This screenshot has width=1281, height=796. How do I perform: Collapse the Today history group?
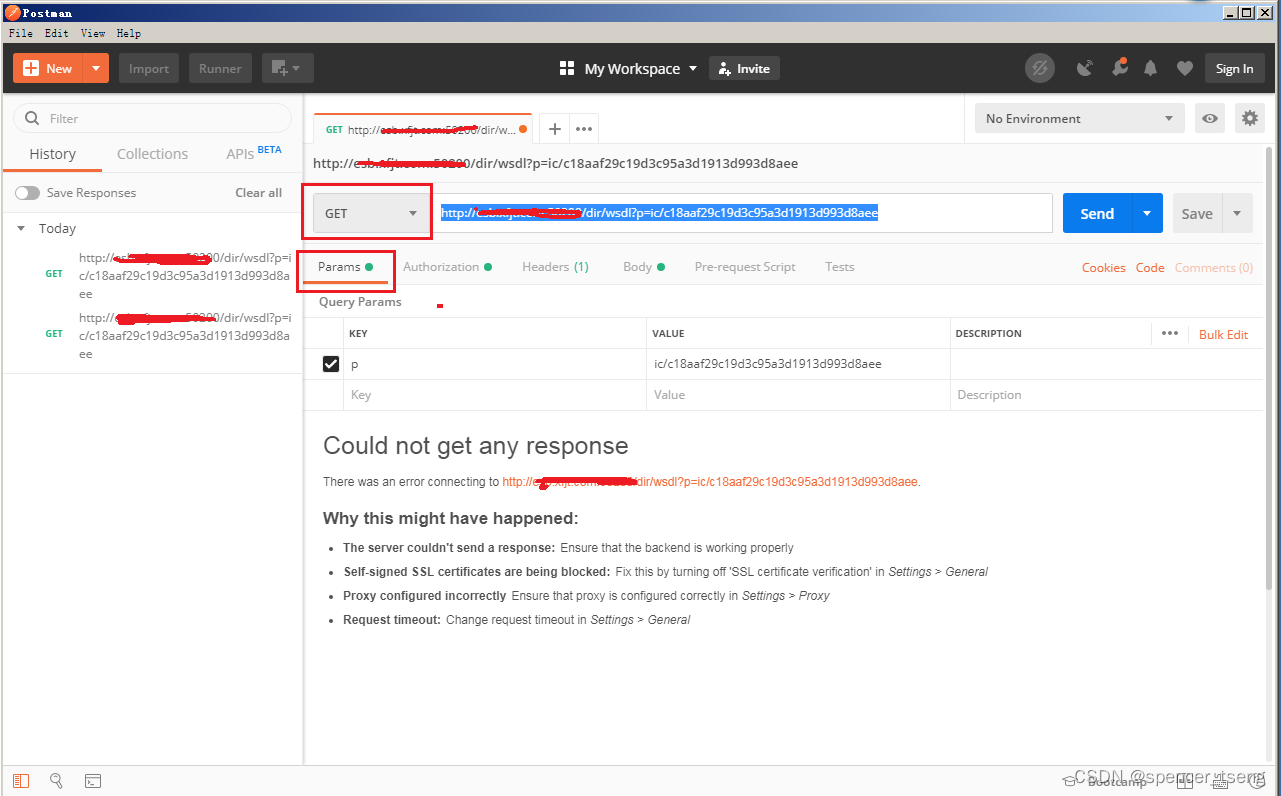coord(21,228)
